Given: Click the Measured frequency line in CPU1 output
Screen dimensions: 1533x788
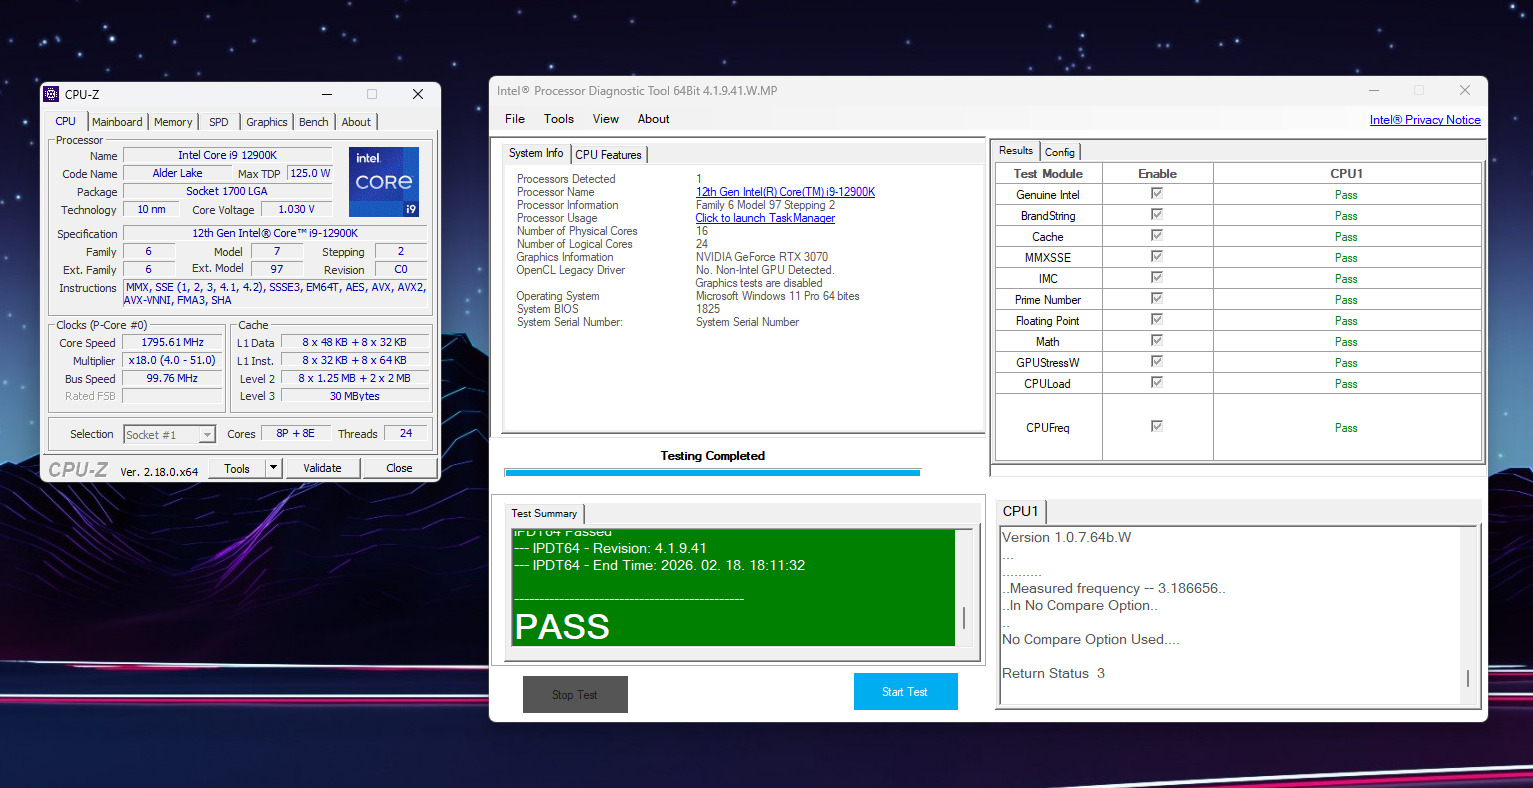Looking at the screenshot, I should pos(1114,588).
